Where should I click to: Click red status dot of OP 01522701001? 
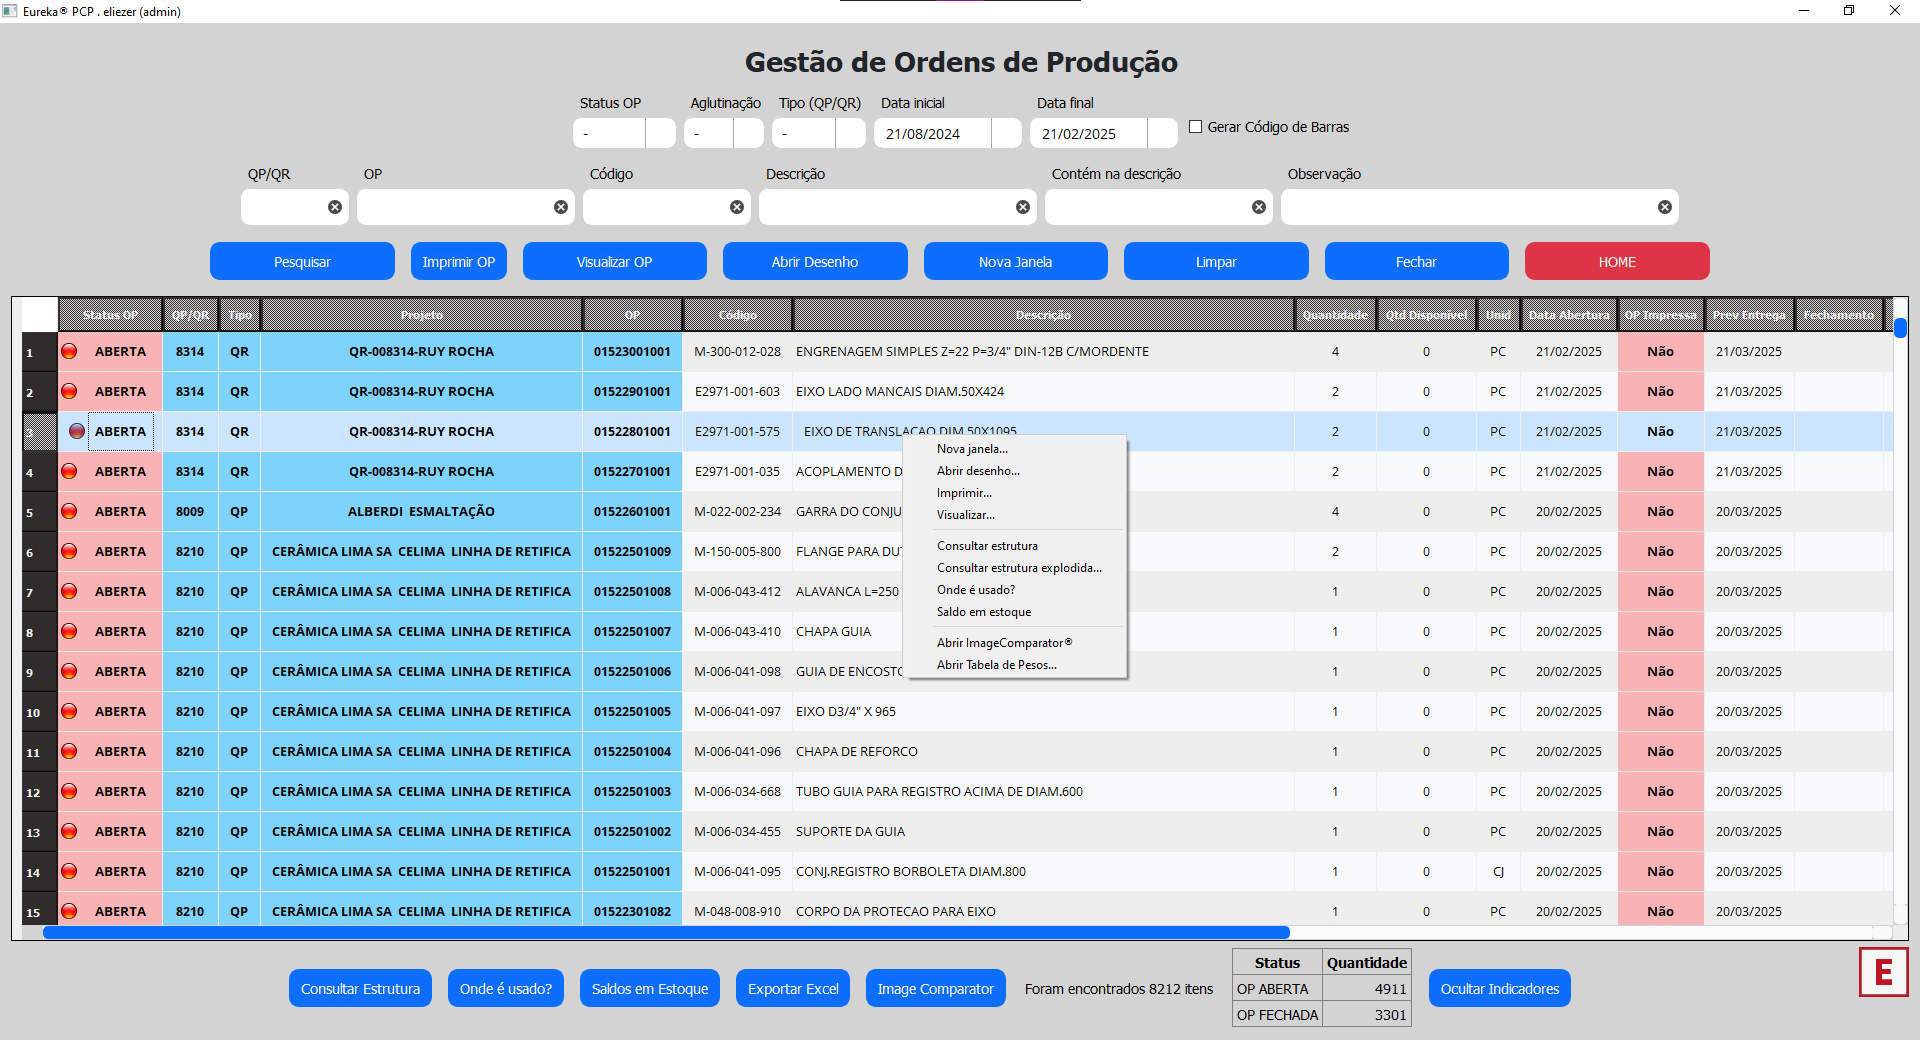(69, 471)
